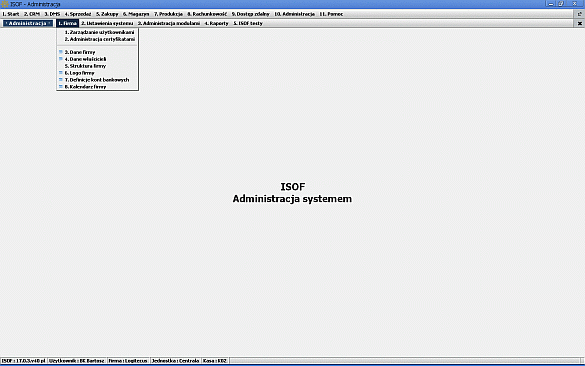
Task: Click the arrow icon right of main menu bar
Action: coord(579,14)
